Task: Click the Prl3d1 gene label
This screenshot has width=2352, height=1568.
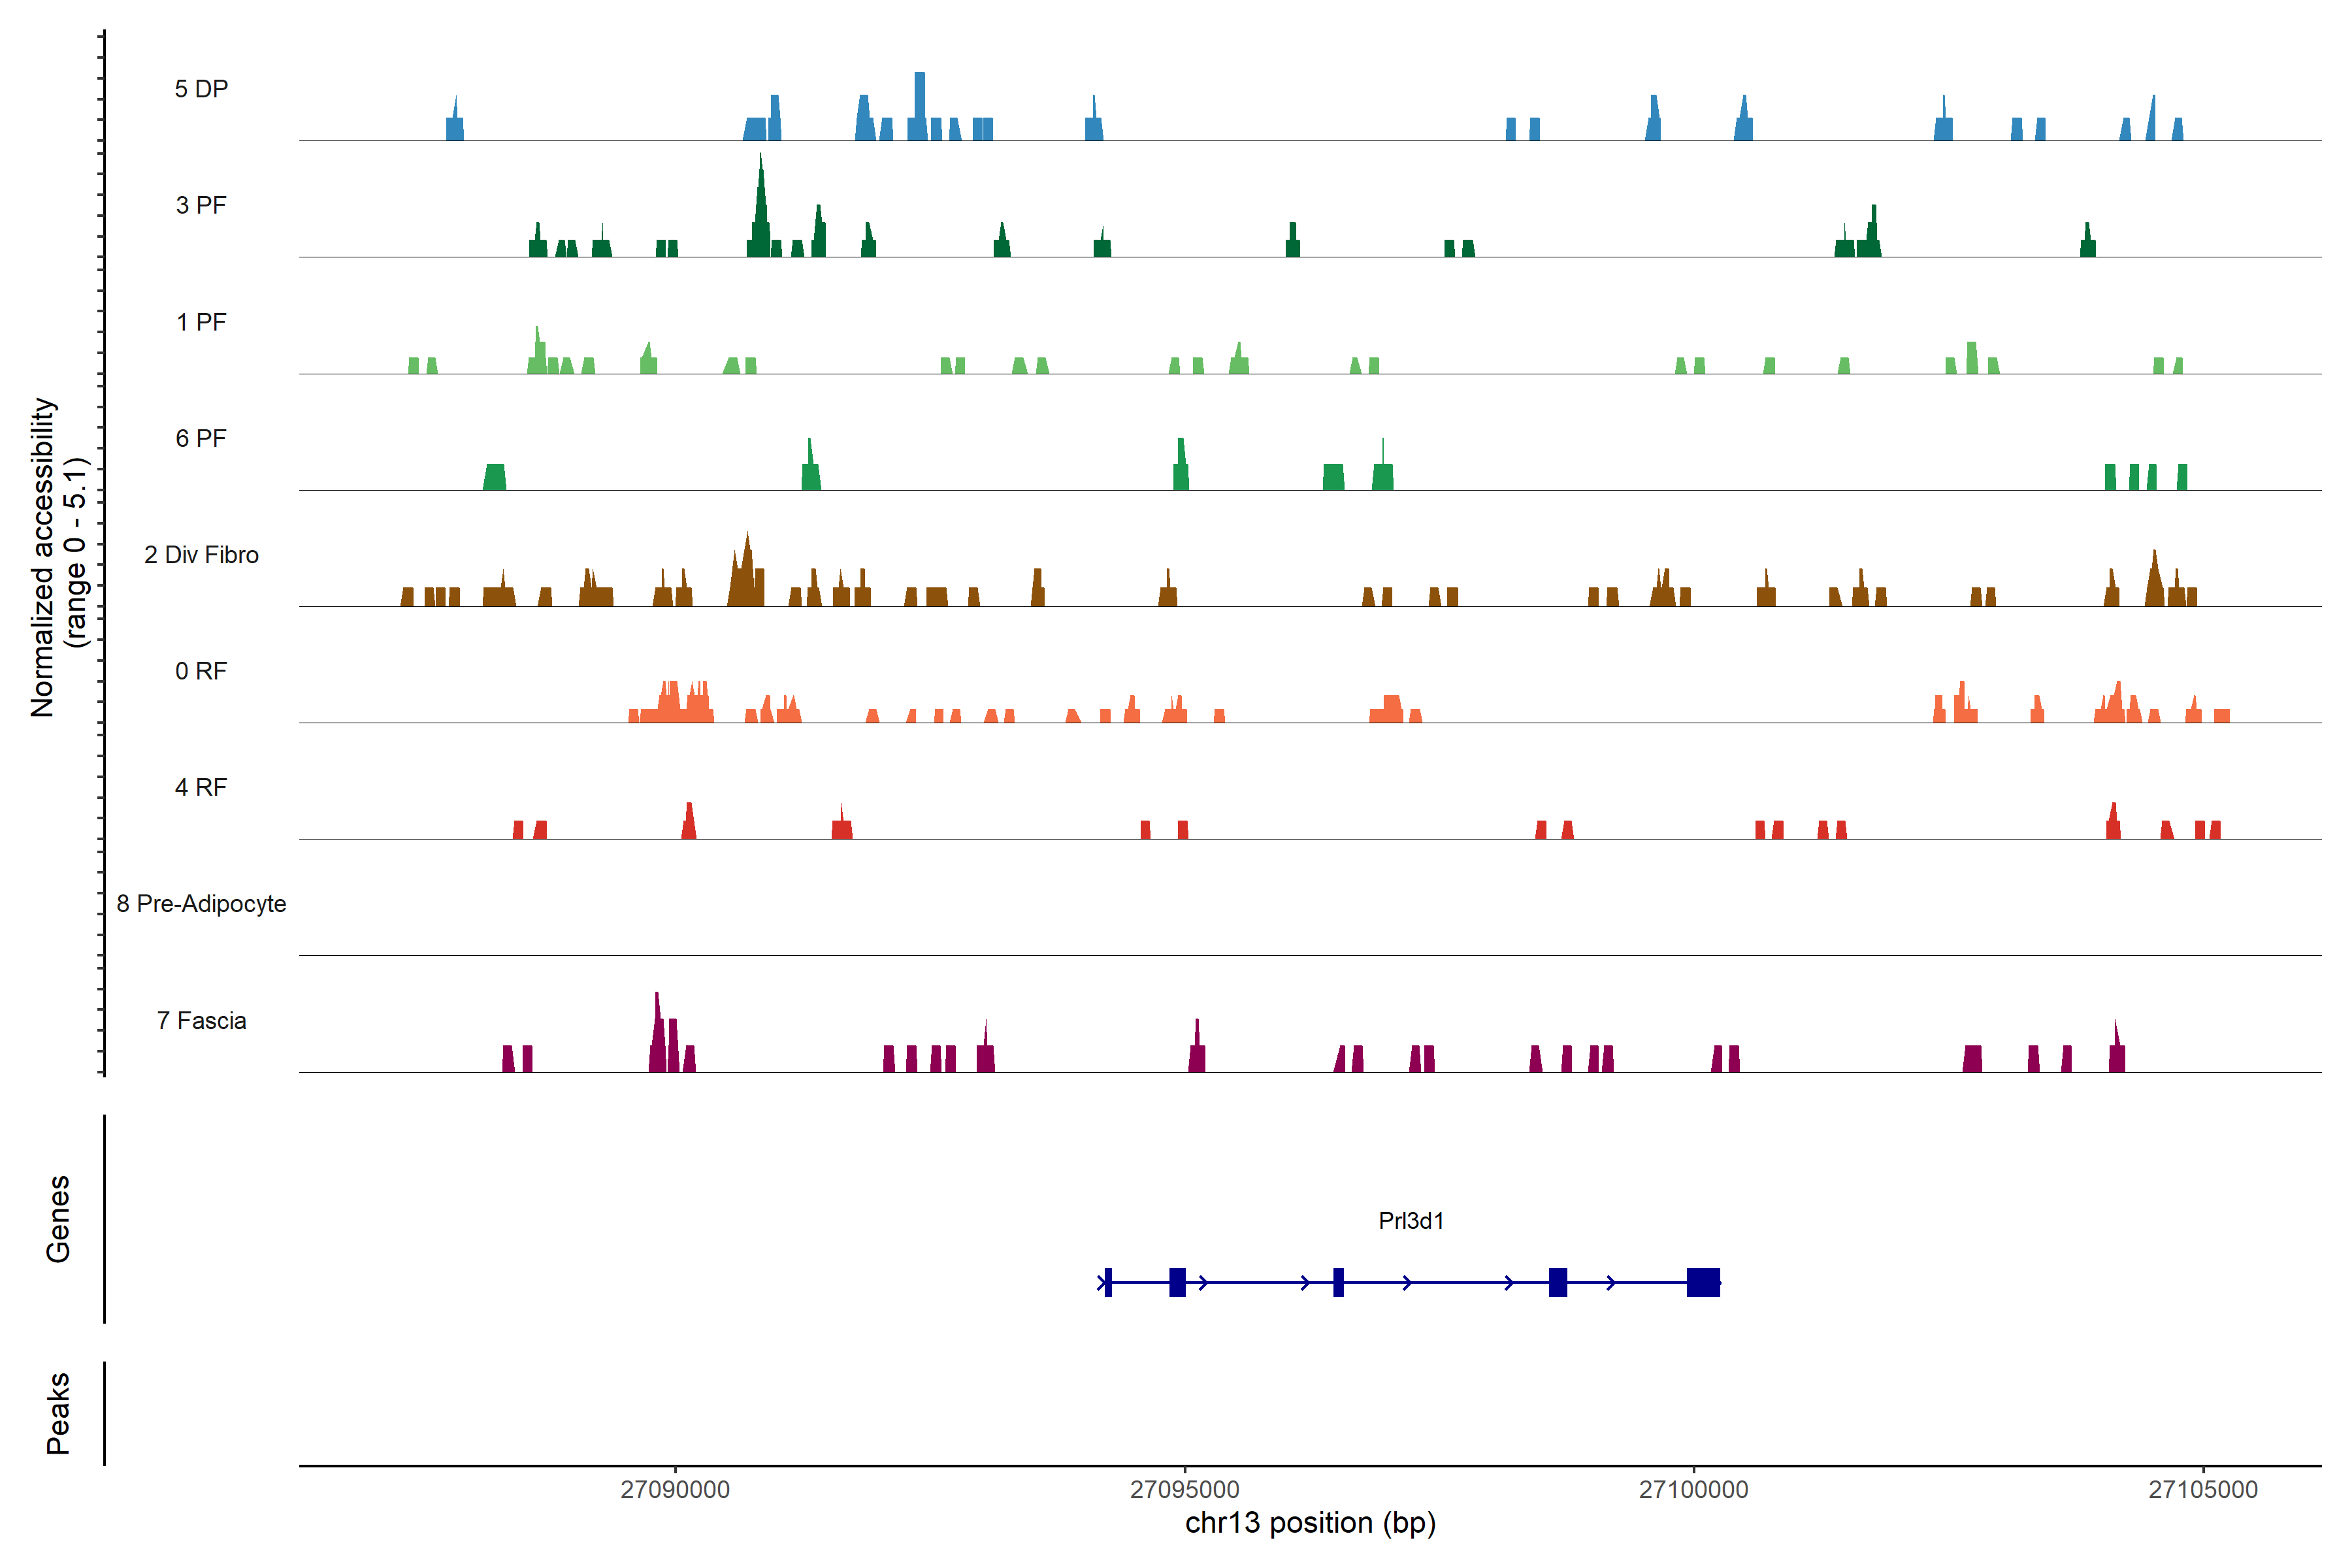Action: coord(1410,1220)
